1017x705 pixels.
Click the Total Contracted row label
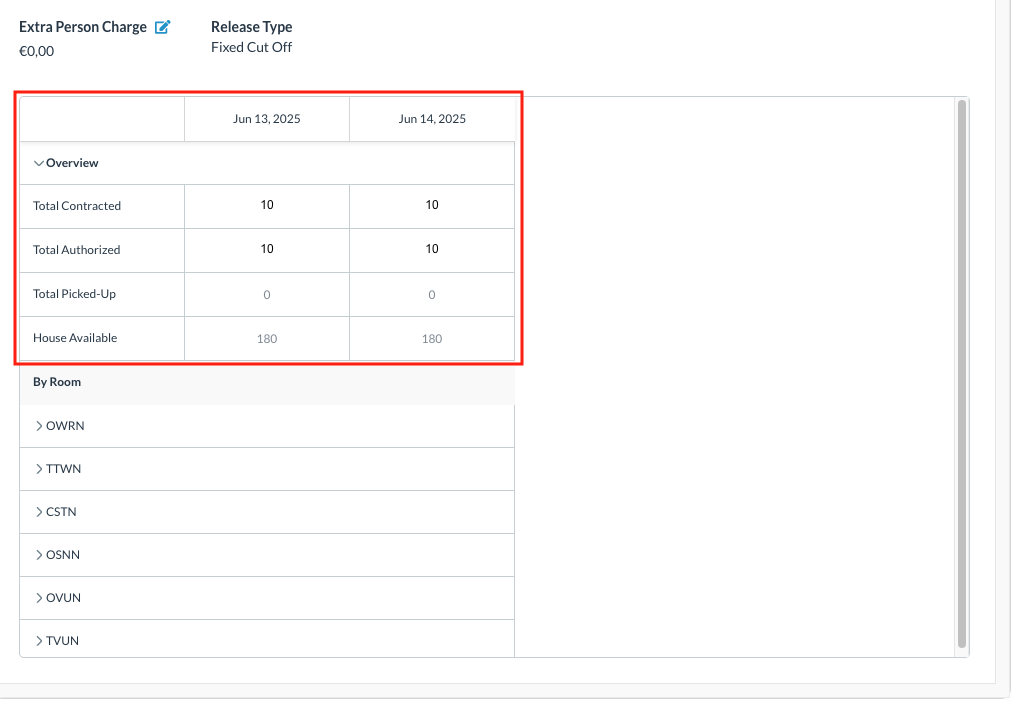click(x=77, y=206)
